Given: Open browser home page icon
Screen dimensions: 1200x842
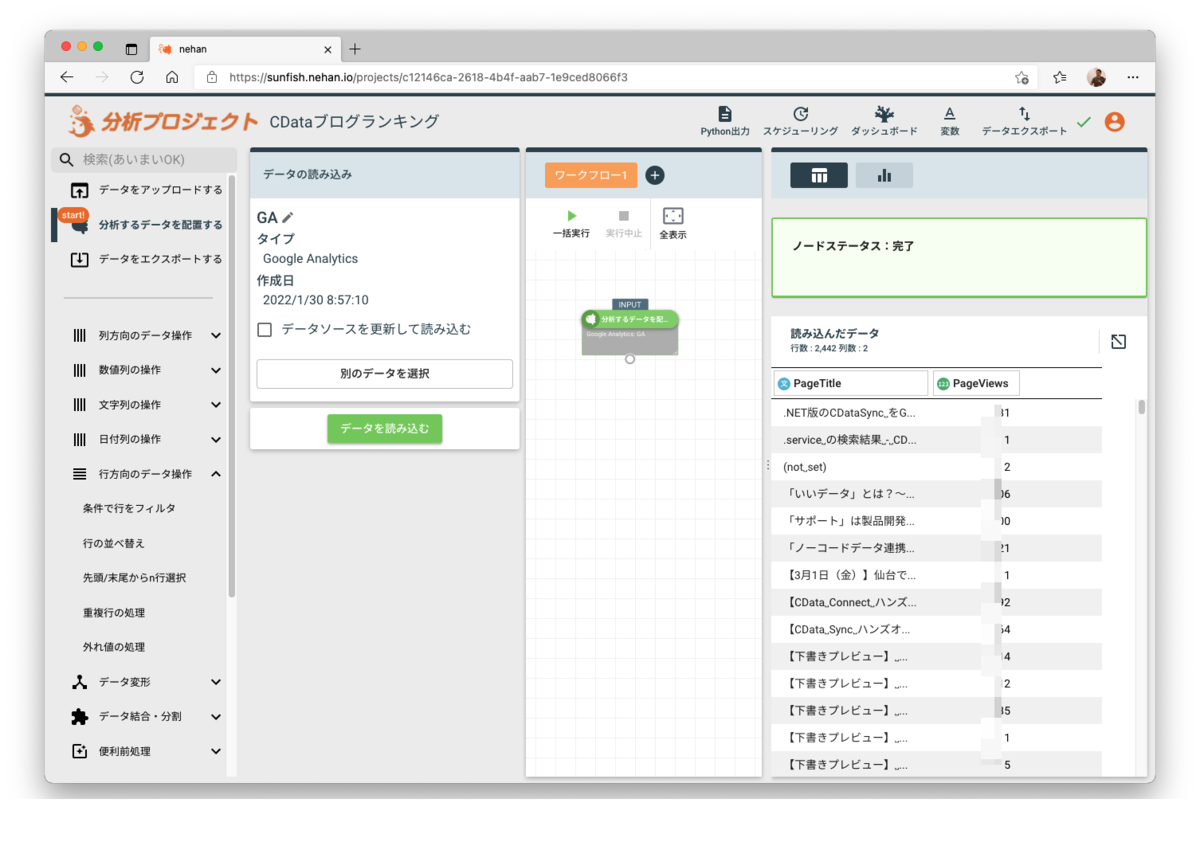Looking at the screenshot, I should pyautogui.click(x=172, y=77).
